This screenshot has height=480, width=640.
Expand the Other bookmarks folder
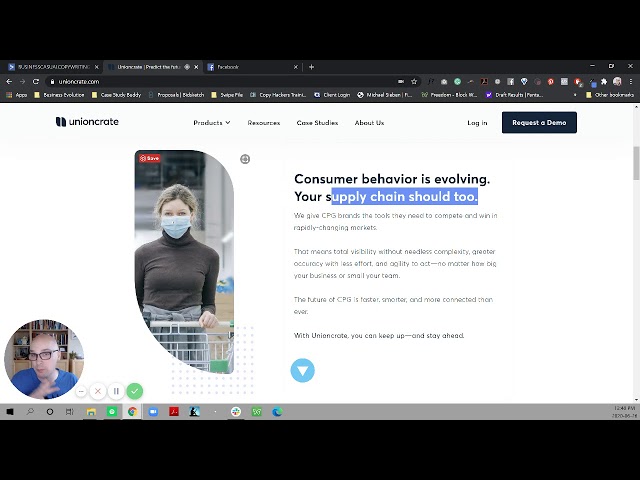[x=610, y=95]
